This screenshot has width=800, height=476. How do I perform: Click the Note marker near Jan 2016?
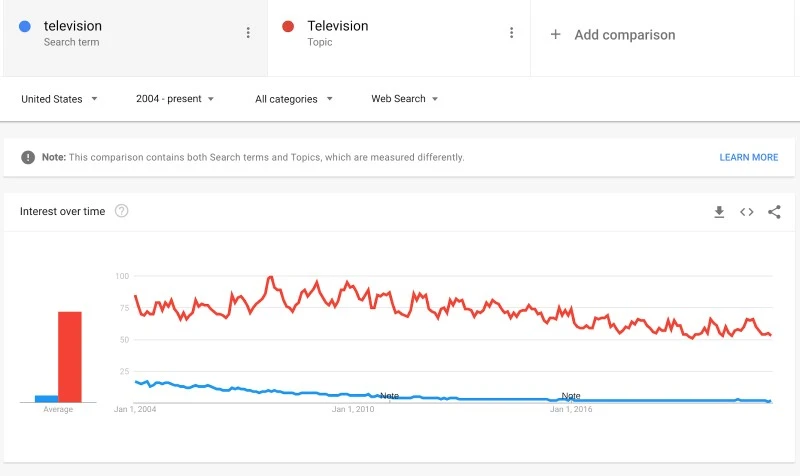point(570,396)
